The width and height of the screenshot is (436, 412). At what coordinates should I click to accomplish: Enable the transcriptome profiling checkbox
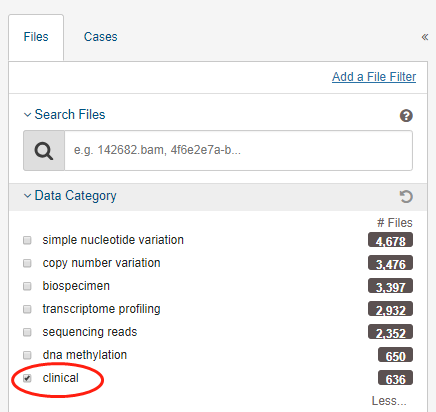click(x=27, y=309)
